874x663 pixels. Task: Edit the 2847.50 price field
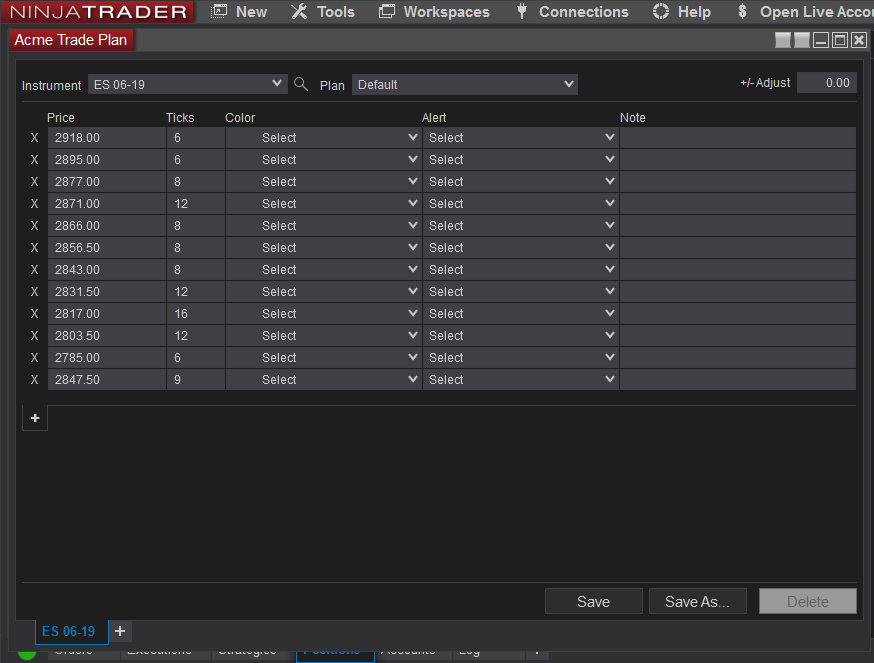click(106, 380)
